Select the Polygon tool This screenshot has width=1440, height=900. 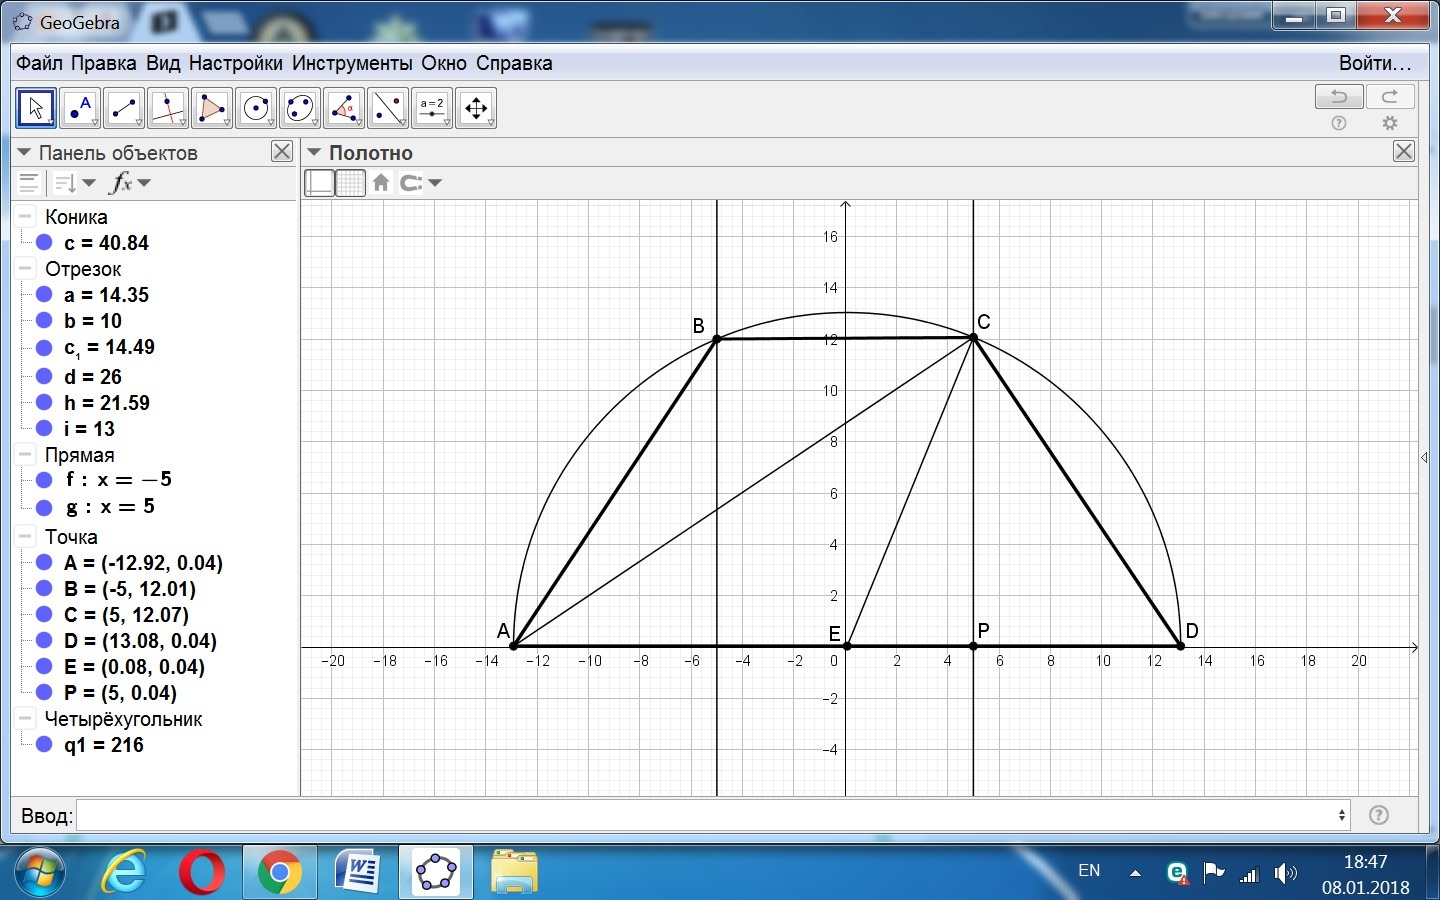212,108
